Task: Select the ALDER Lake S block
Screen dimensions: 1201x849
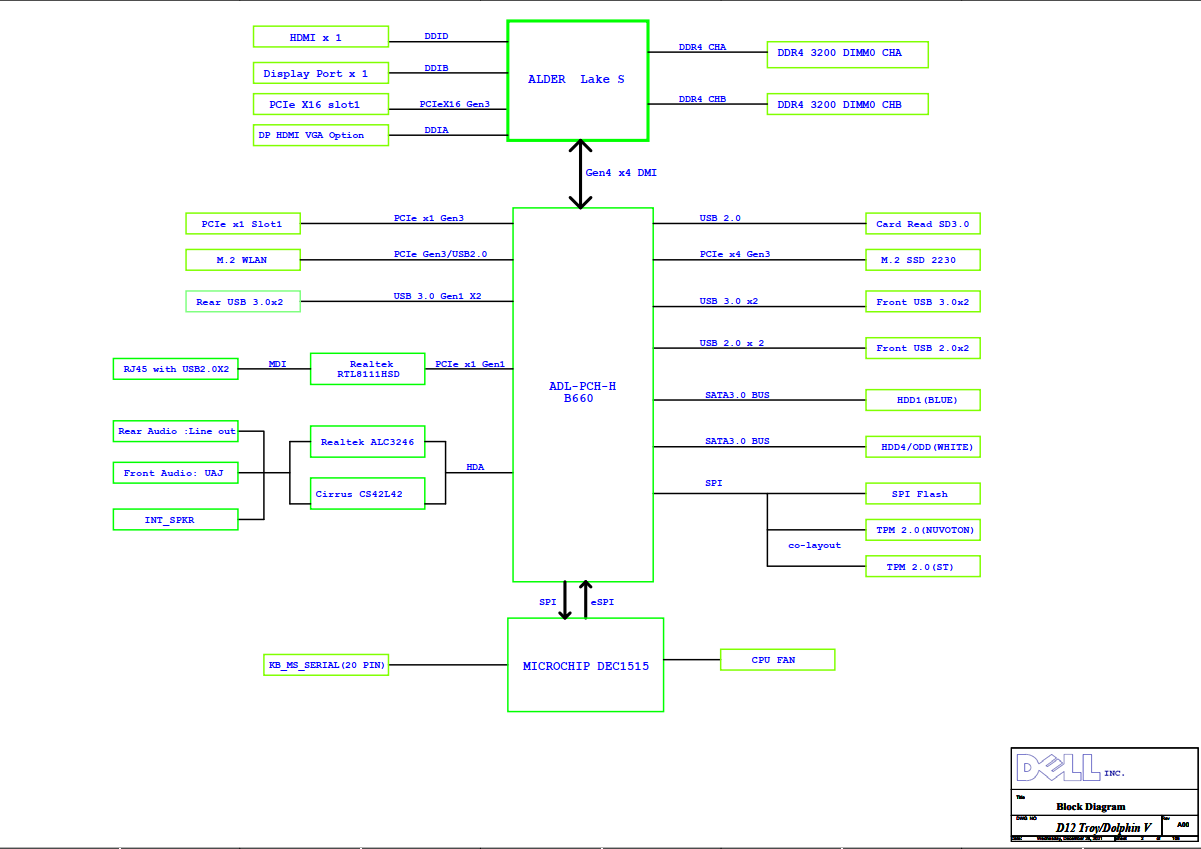Action: click(x=577, y=80)
